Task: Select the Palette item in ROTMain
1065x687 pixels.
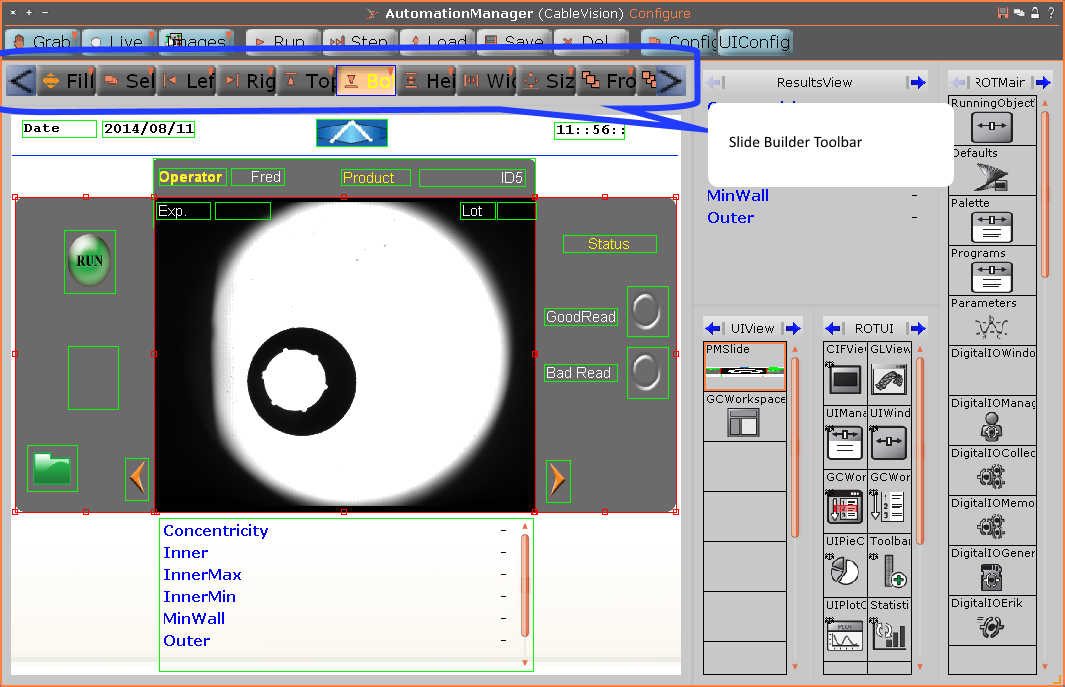Action: (x=992, y=221)
